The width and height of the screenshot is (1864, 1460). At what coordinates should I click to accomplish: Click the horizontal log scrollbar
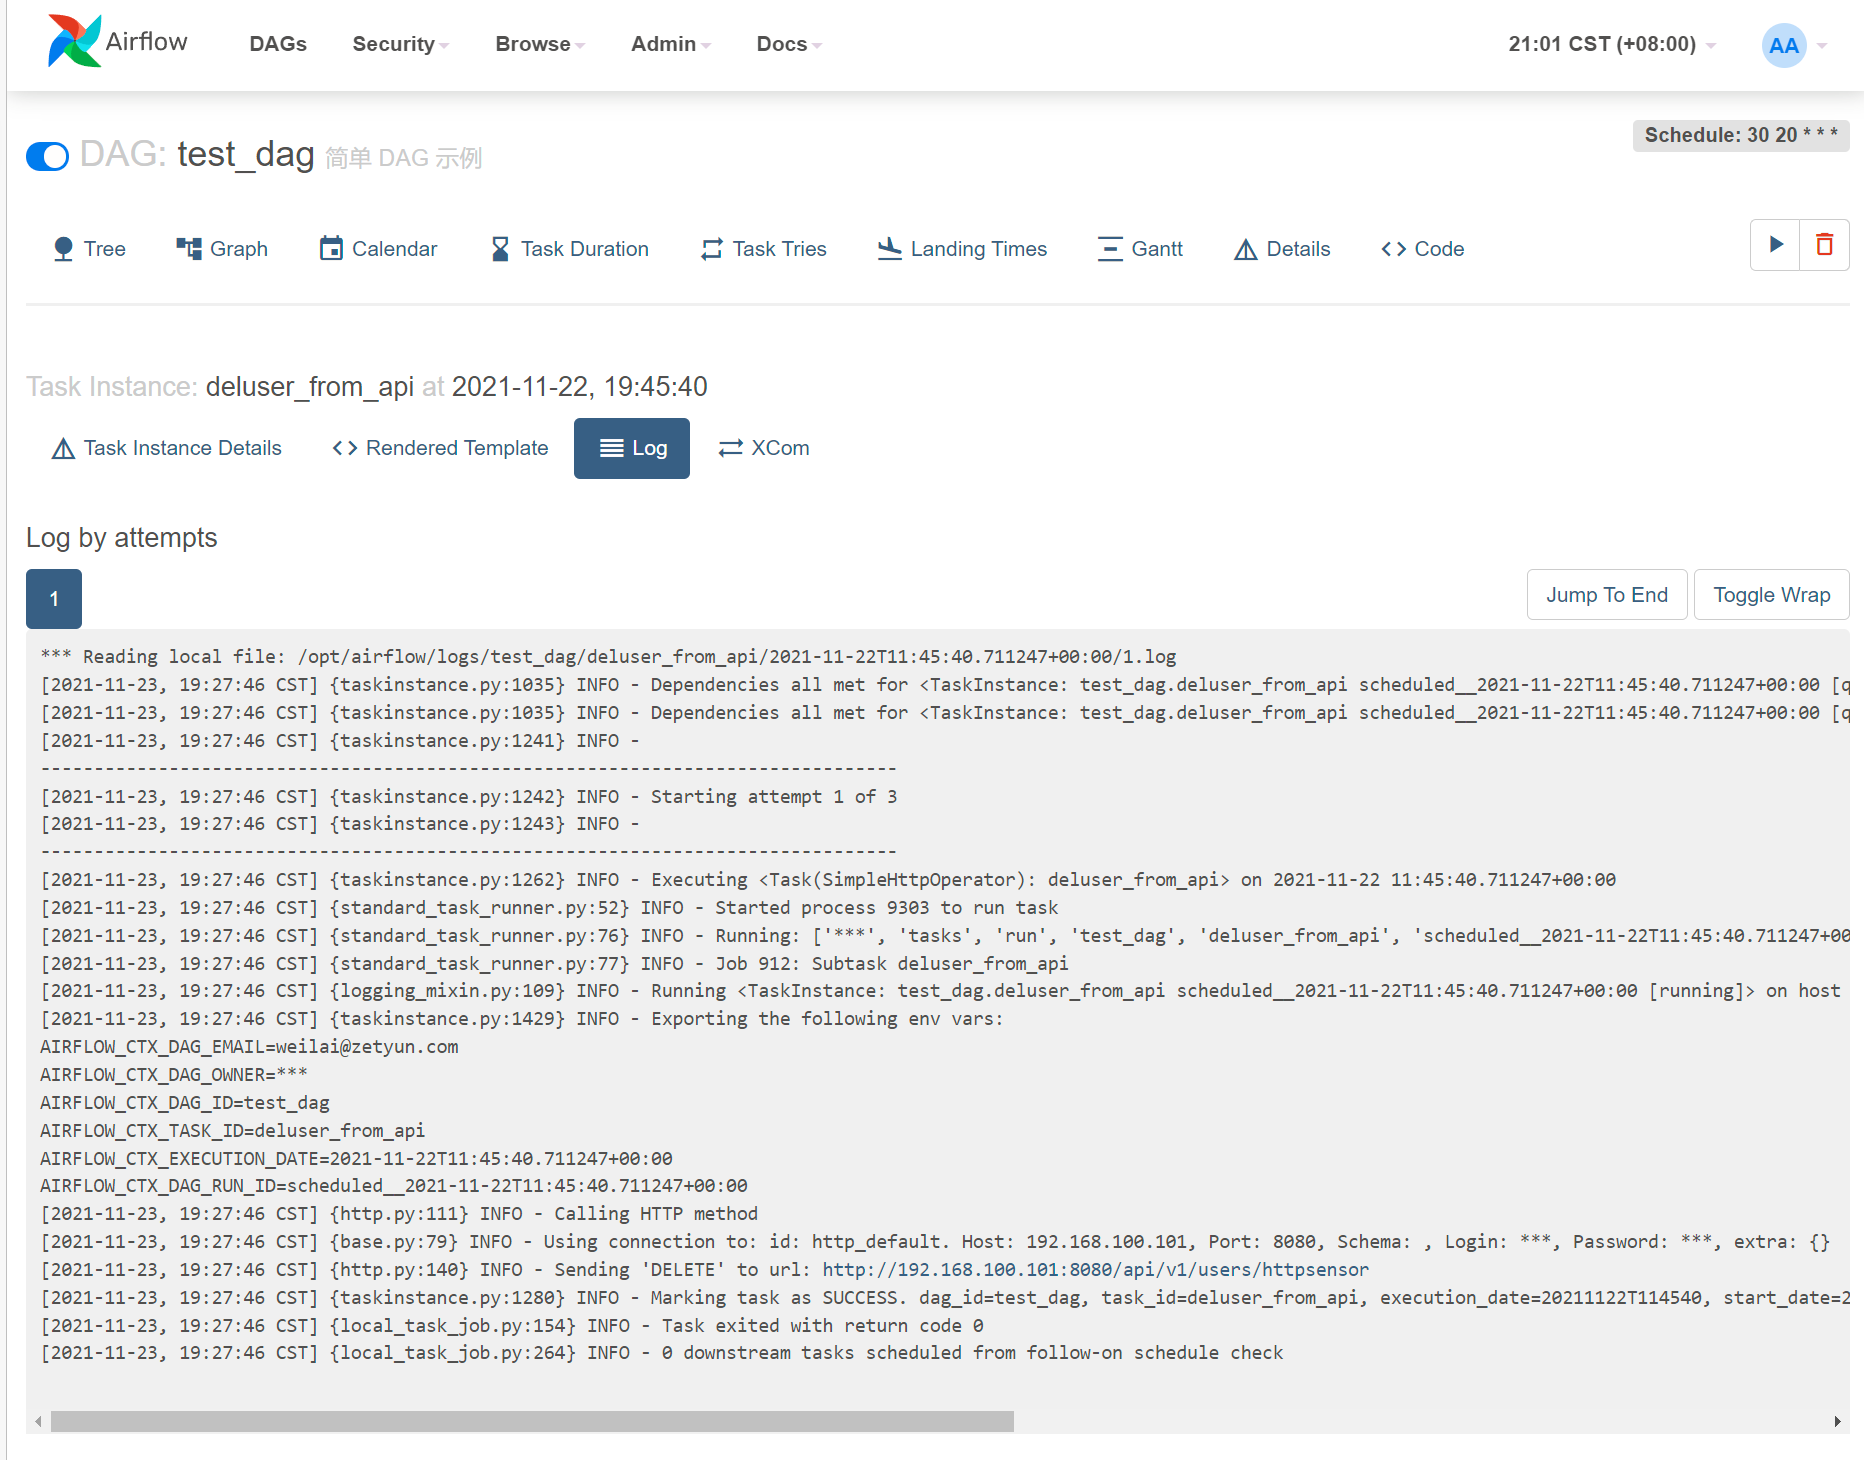[532, 1421]
